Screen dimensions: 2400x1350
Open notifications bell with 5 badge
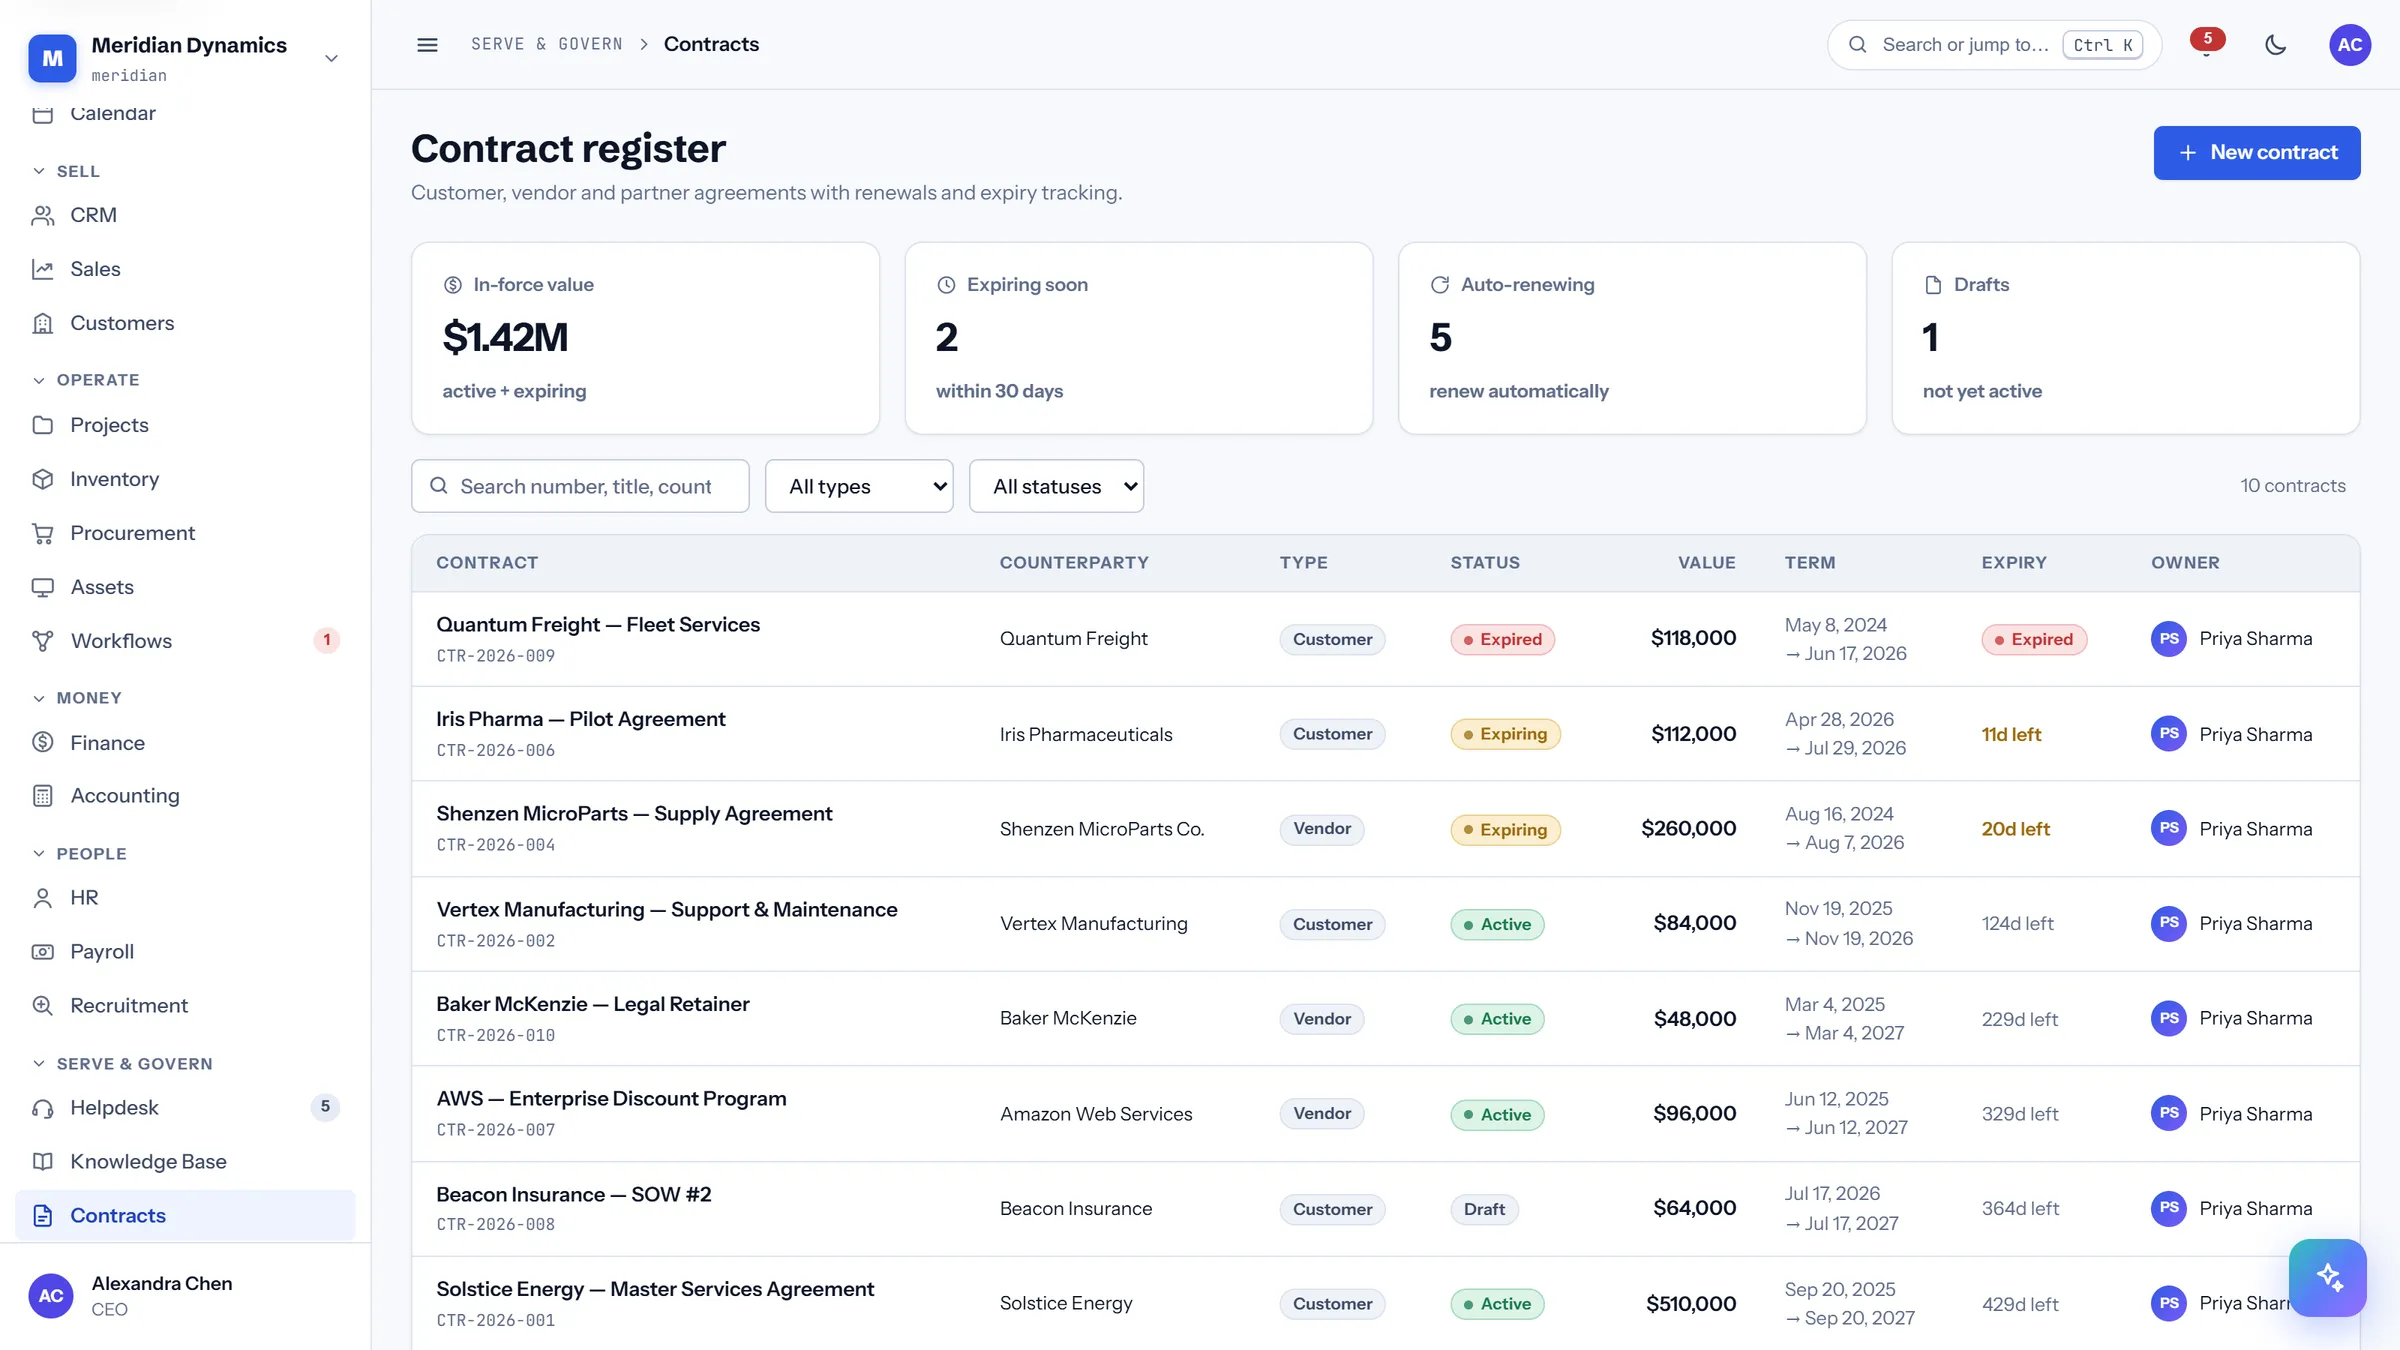pos(2206,45)
